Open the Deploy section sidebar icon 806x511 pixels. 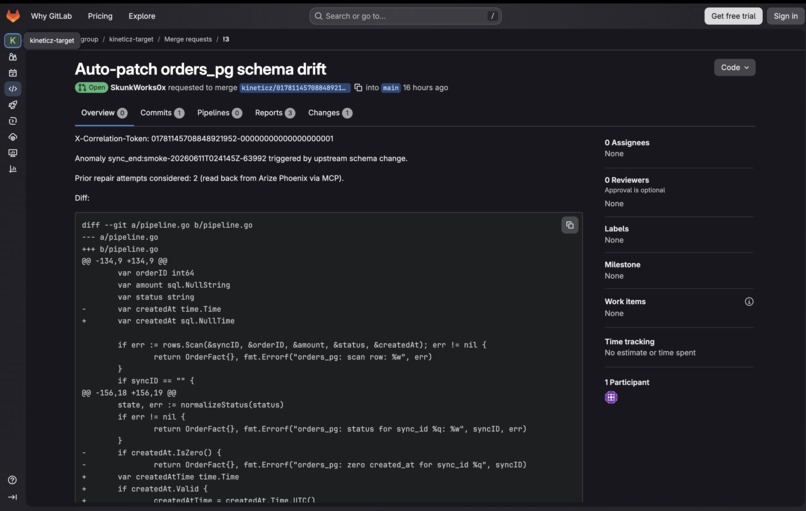[13, 121]
